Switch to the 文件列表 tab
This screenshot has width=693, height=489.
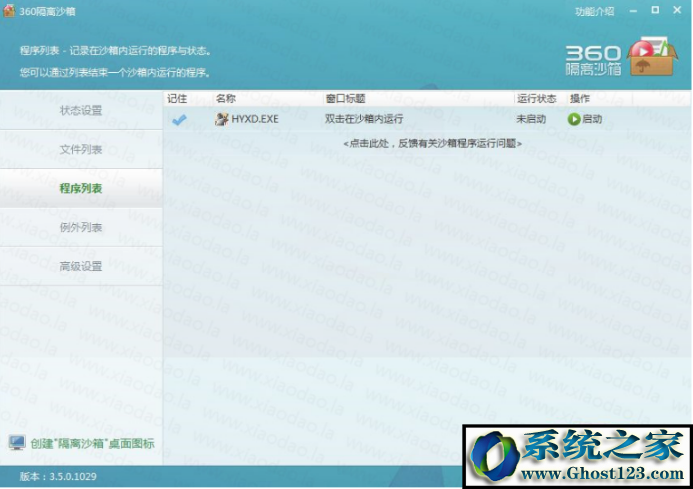tap(81, 149)
